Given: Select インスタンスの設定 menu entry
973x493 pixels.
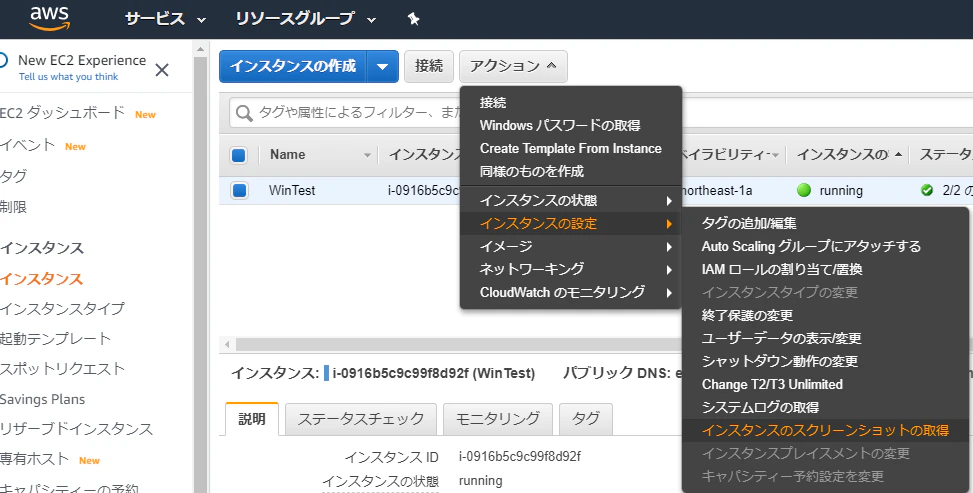Looking at the screenshot, I should pos(571,224).
